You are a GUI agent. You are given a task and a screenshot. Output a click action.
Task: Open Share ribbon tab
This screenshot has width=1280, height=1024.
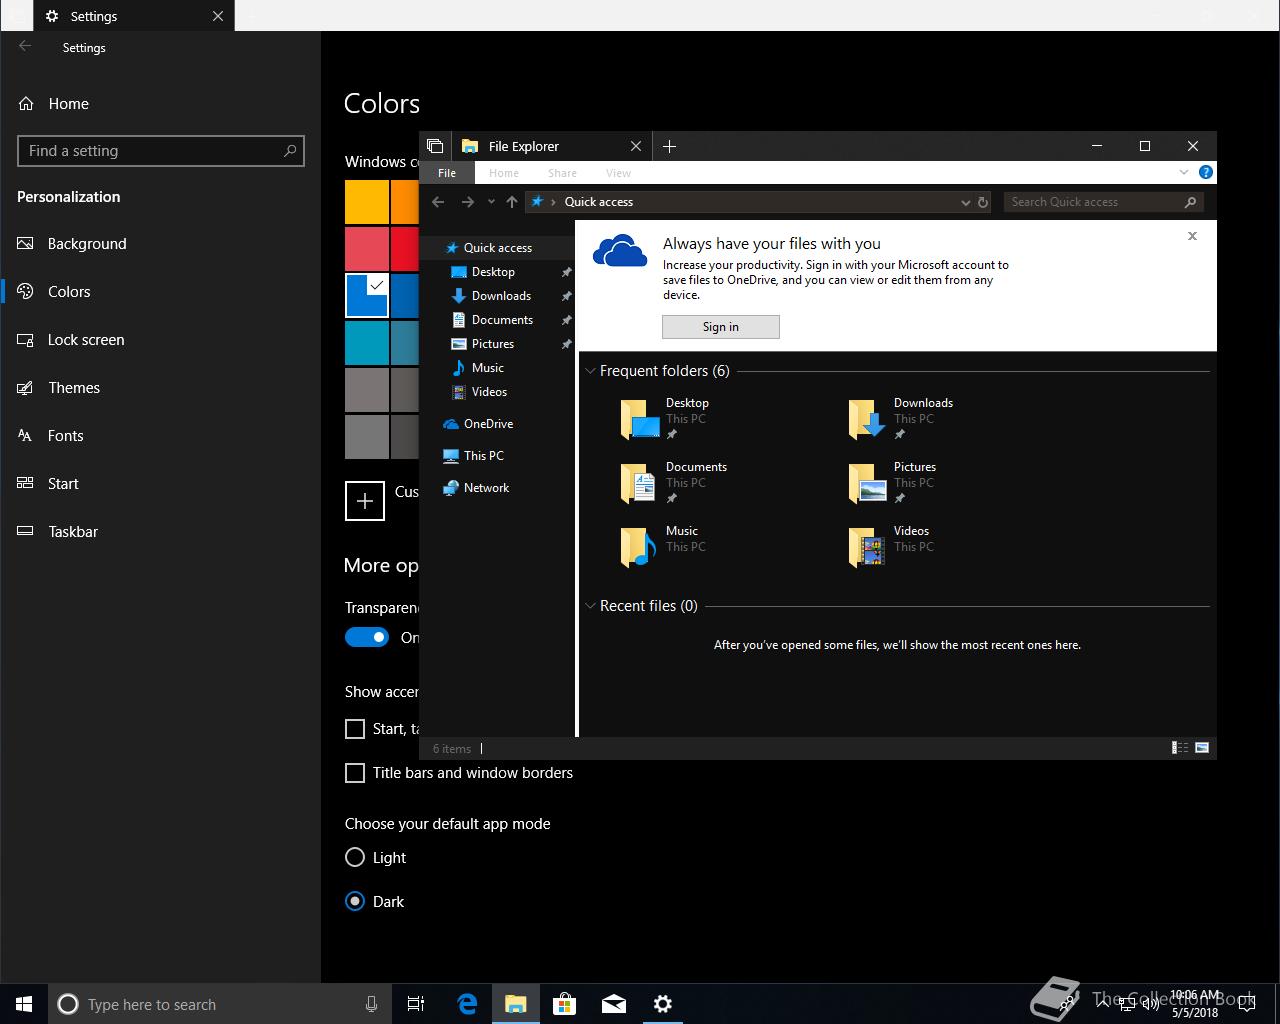(562, 173)
